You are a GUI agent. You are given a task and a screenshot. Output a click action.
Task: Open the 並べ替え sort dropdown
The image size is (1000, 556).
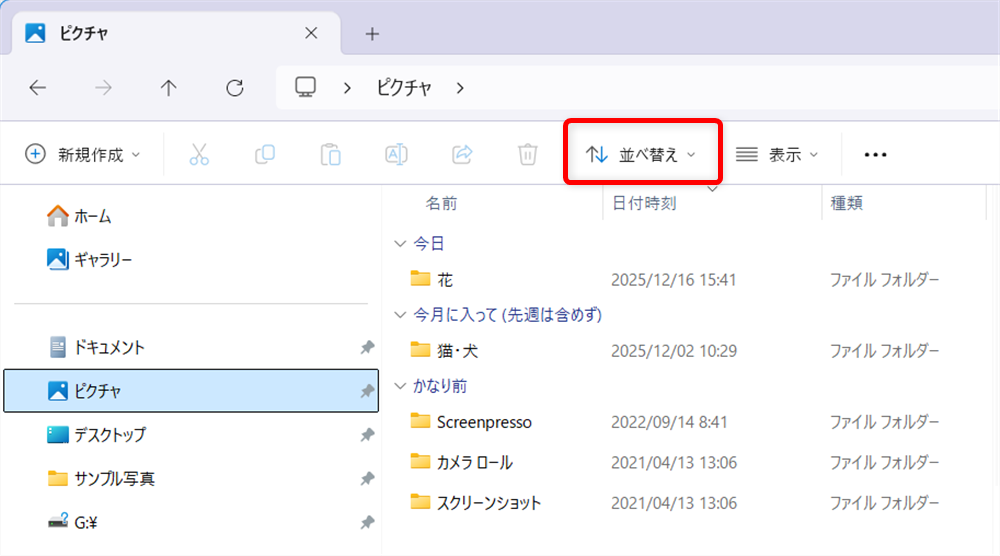tap(642, 154)
